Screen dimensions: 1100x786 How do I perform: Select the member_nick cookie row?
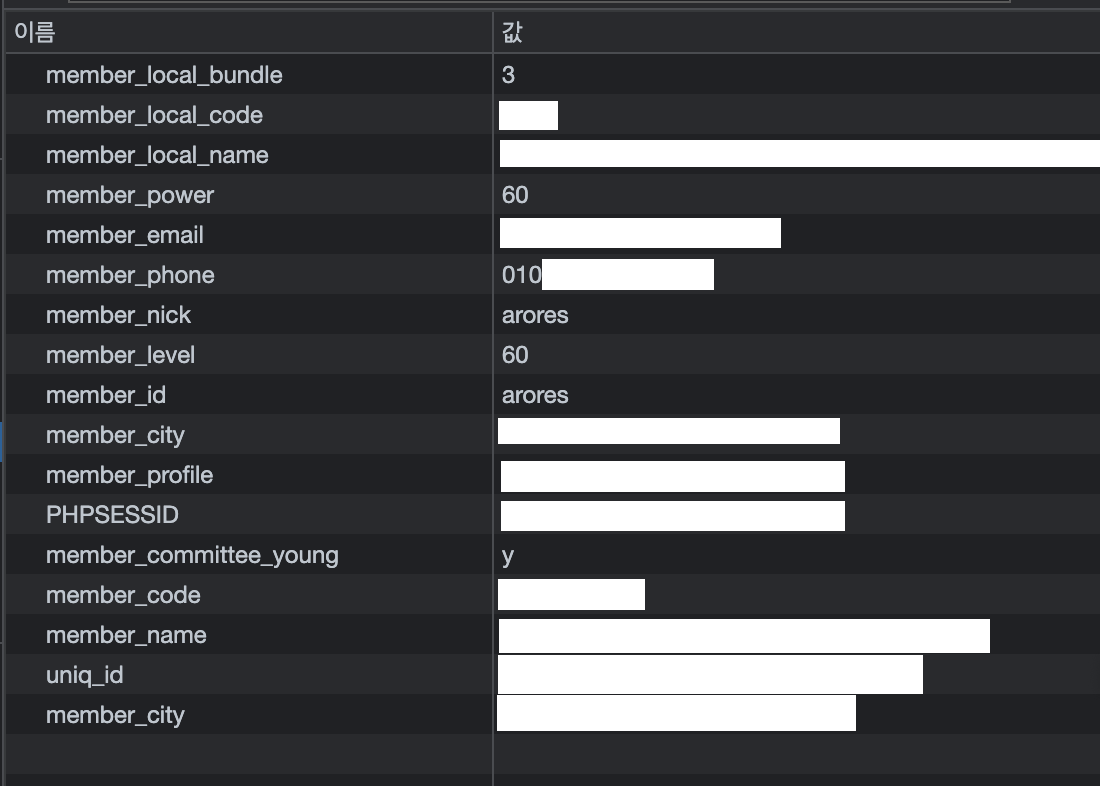[118, 315]
